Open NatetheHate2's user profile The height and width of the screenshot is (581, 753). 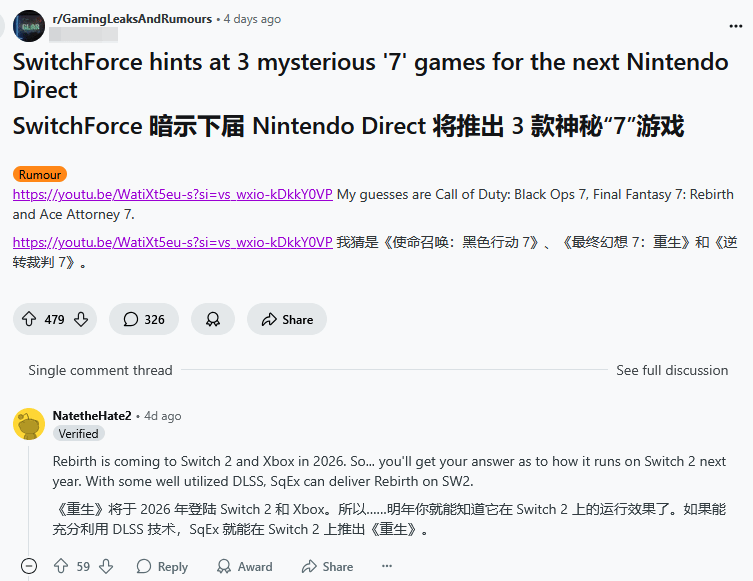click(92, 415)
